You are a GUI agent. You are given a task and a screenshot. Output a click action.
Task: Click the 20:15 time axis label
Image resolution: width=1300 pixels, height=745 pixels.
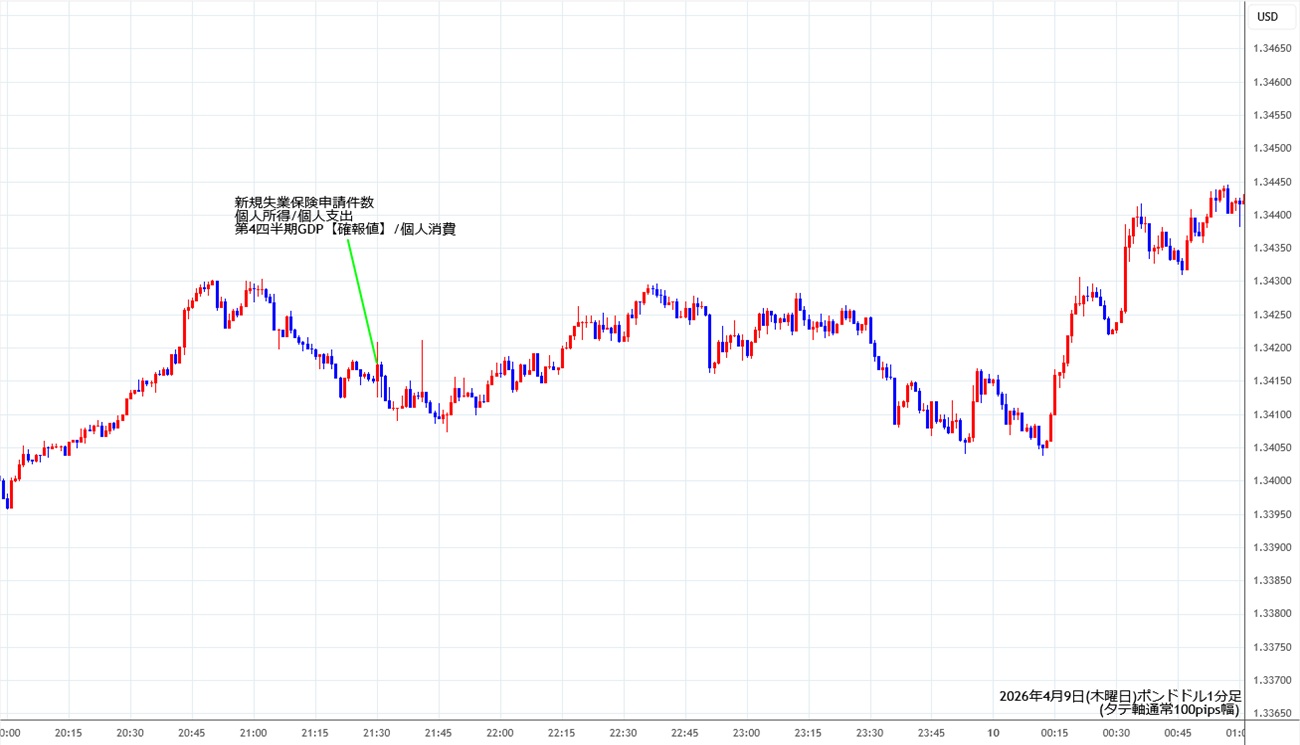tap(68, 733)
